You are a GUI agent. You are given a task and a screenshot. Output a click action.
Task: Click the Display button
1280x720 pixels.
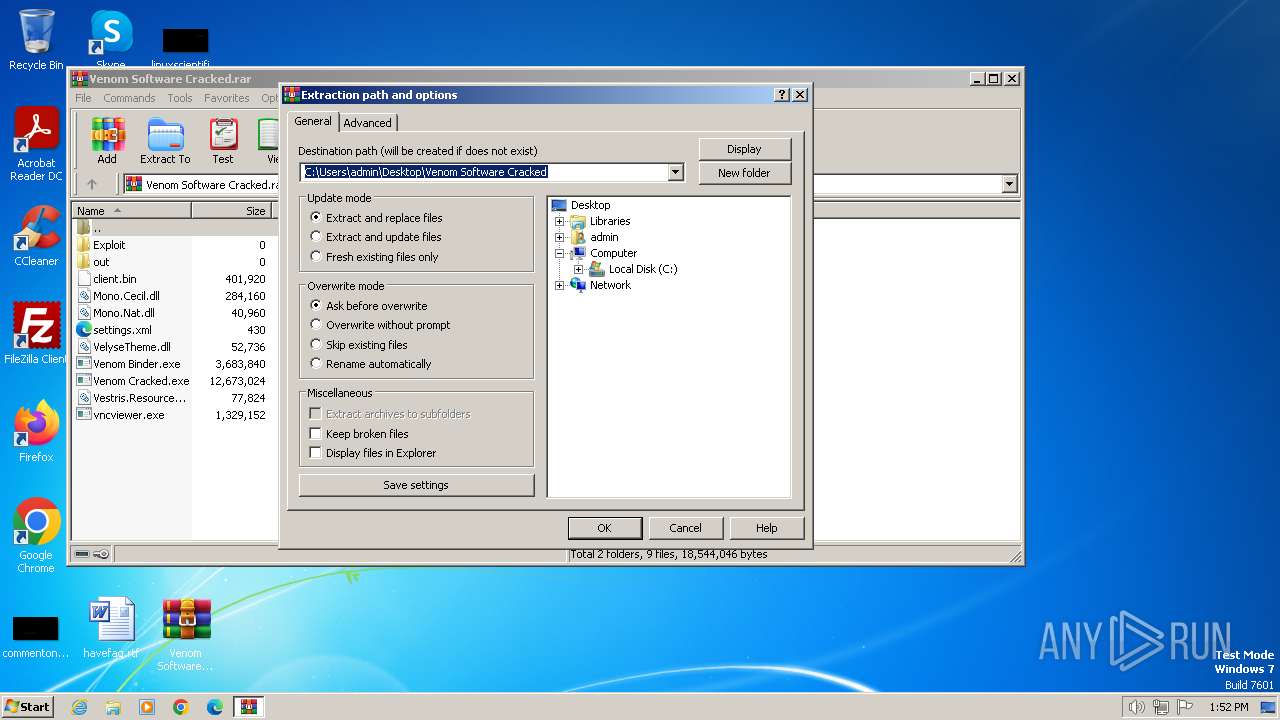pos(744,149)
